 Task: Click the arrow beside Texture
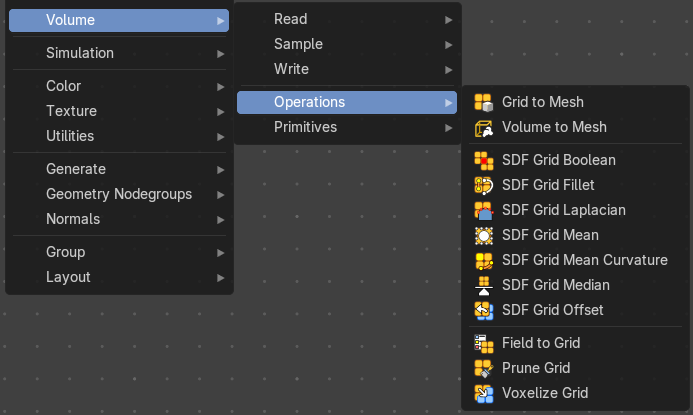point(220,112)
